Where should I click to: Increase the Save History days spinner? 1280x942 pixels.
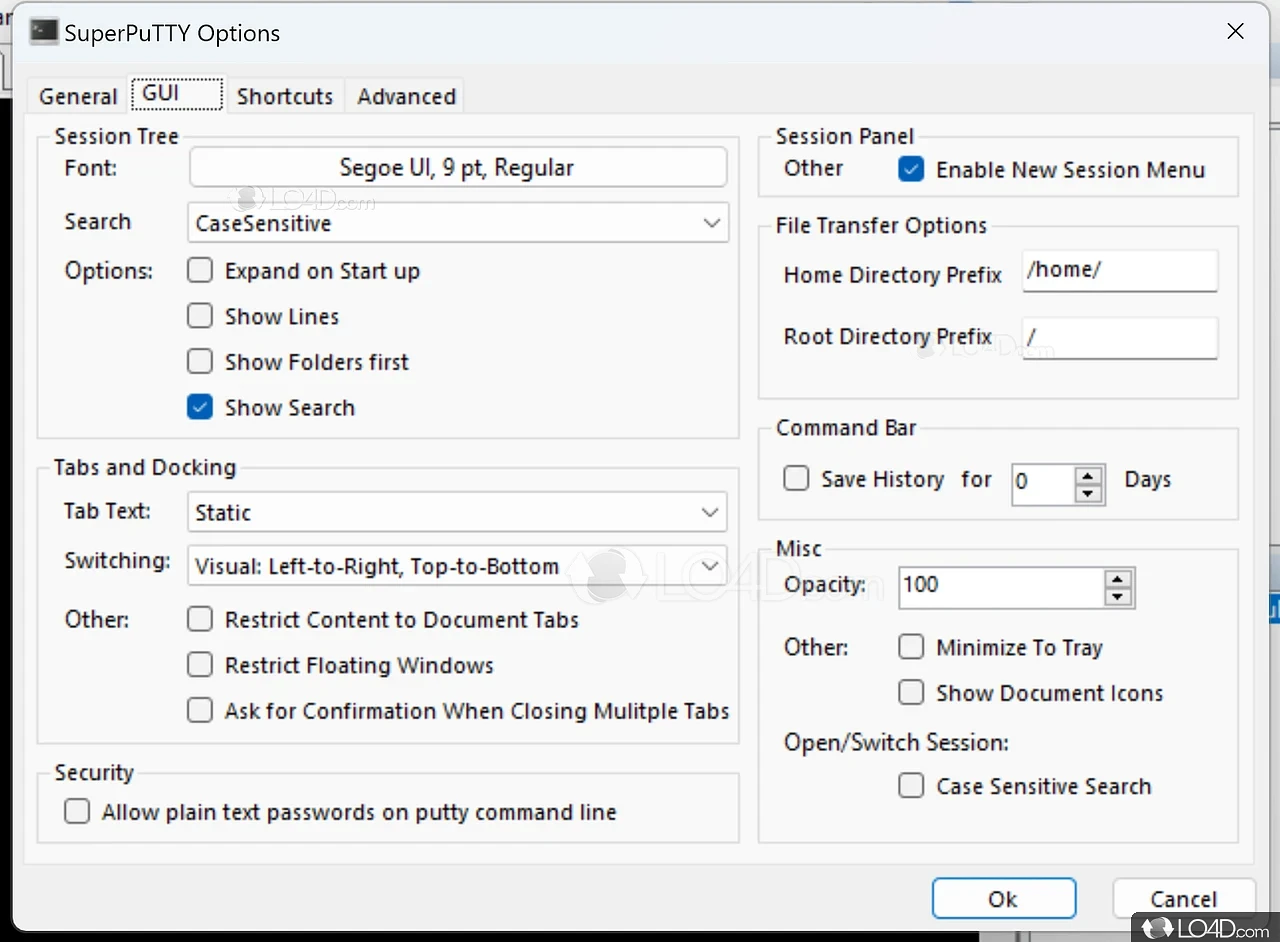[x=1088, y=472]
